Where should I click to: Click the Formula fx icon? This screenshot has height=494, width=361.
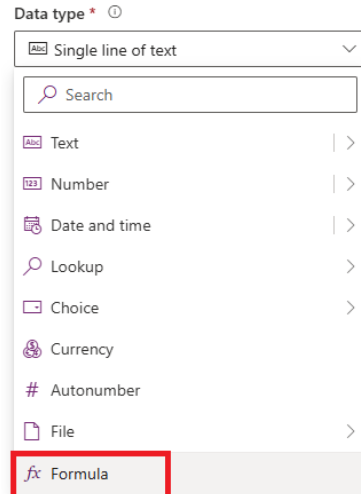point(33,473)
